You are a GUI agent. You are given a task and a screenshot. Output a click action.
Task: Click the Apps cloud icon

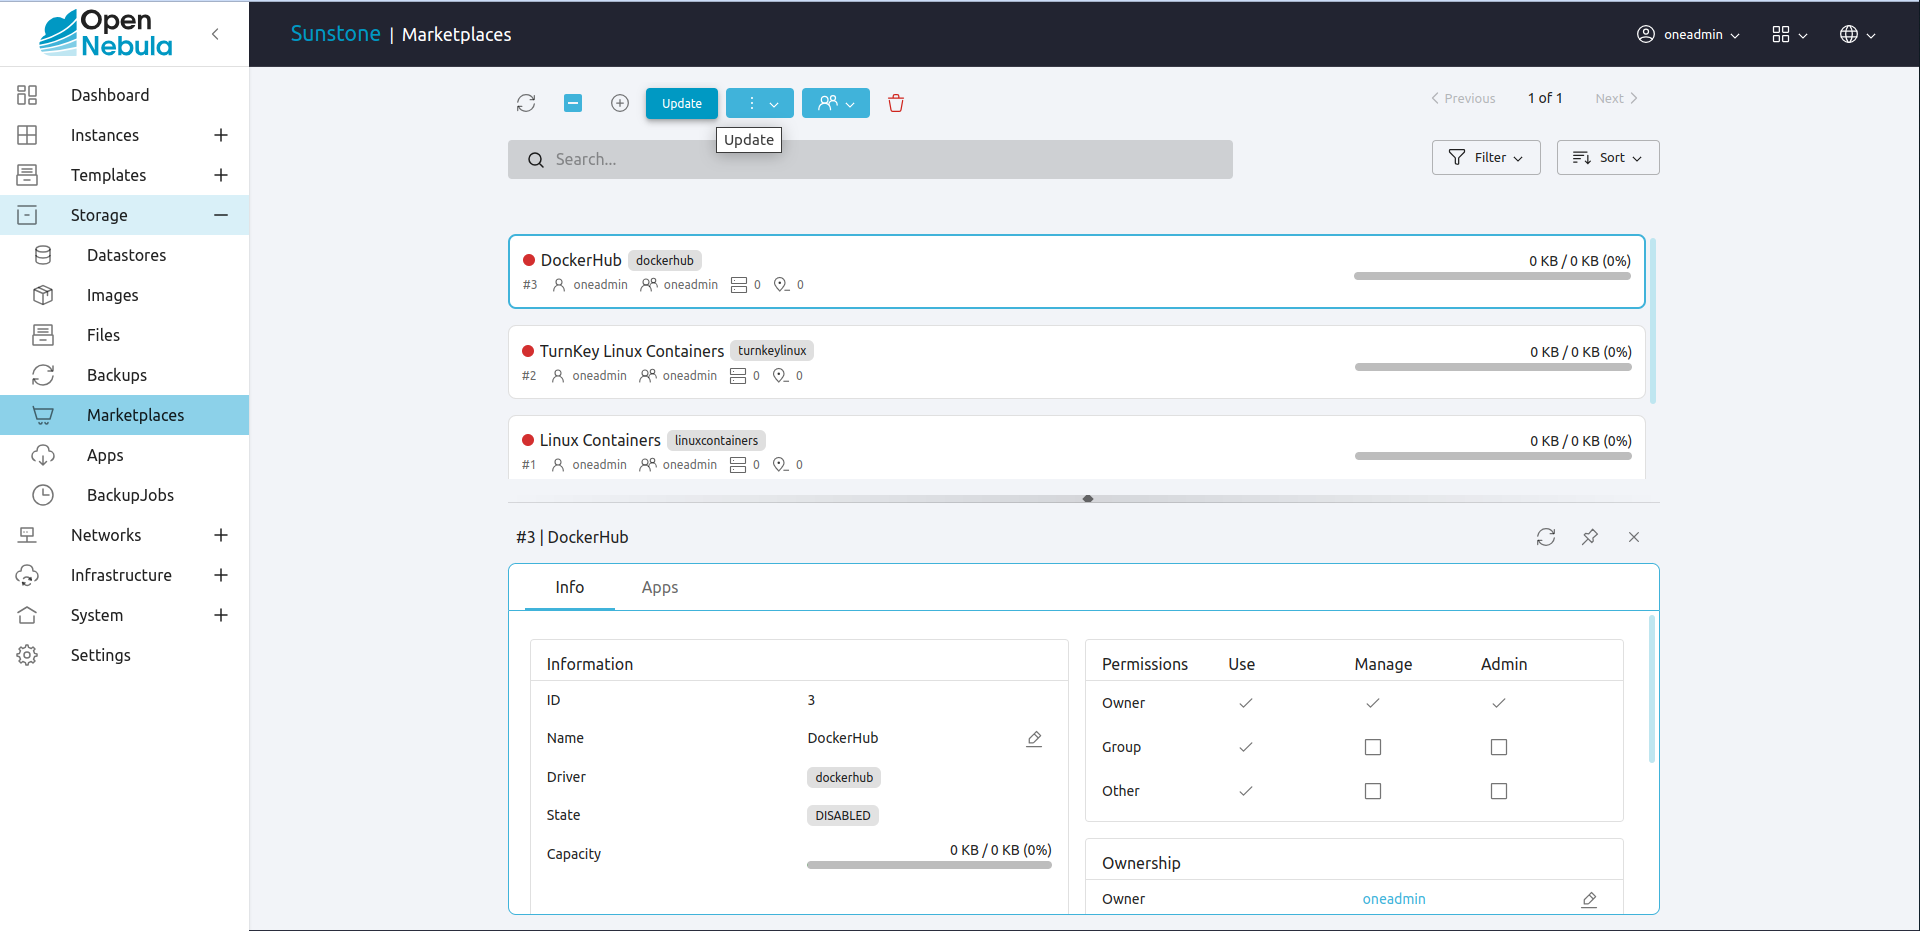43,455
